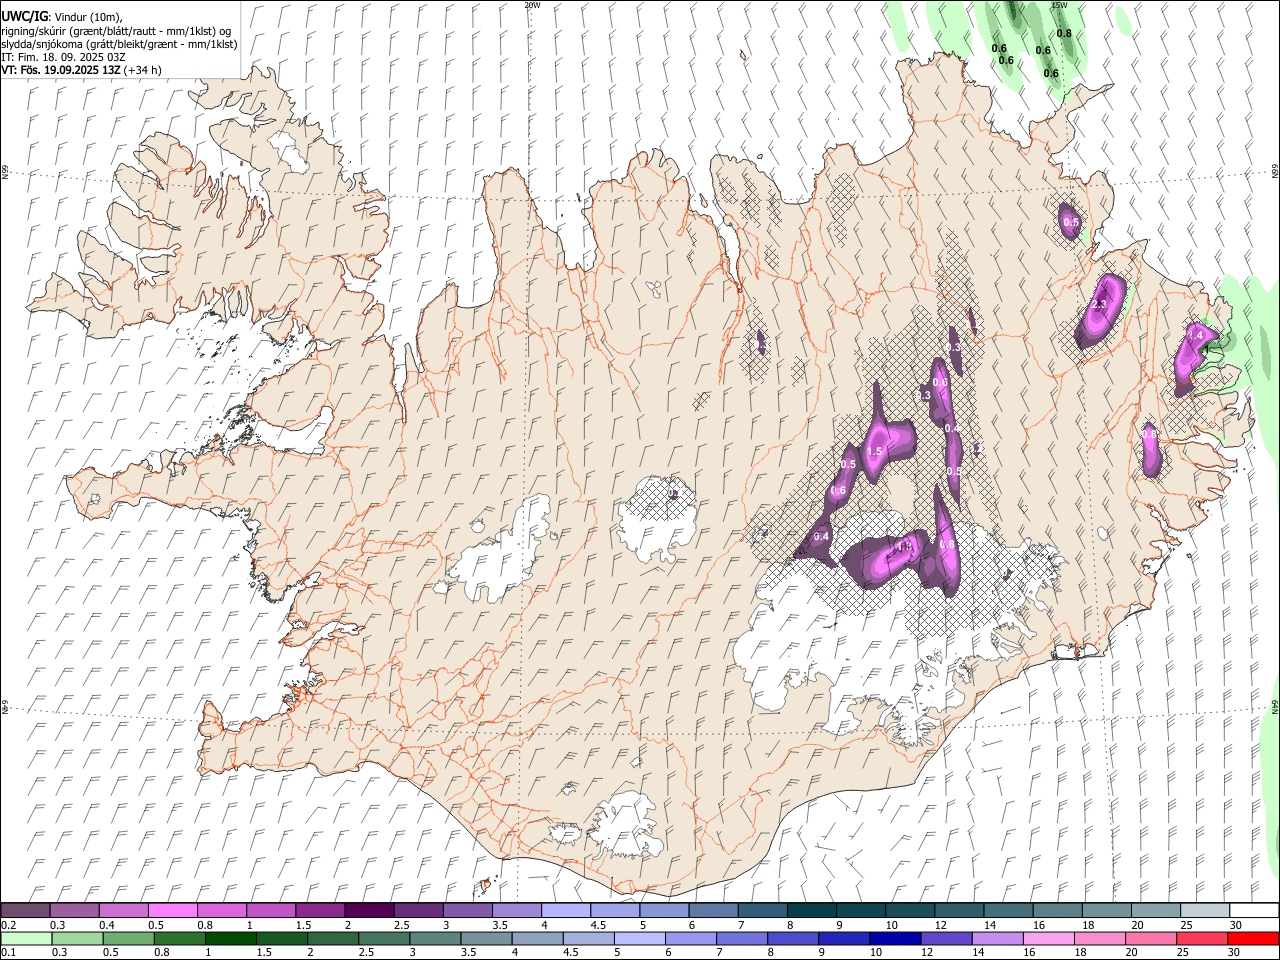Click the 1.4 snowfall value near the east coast
This screenshot has width=1280, height=960.
[x=1195, y=336]
